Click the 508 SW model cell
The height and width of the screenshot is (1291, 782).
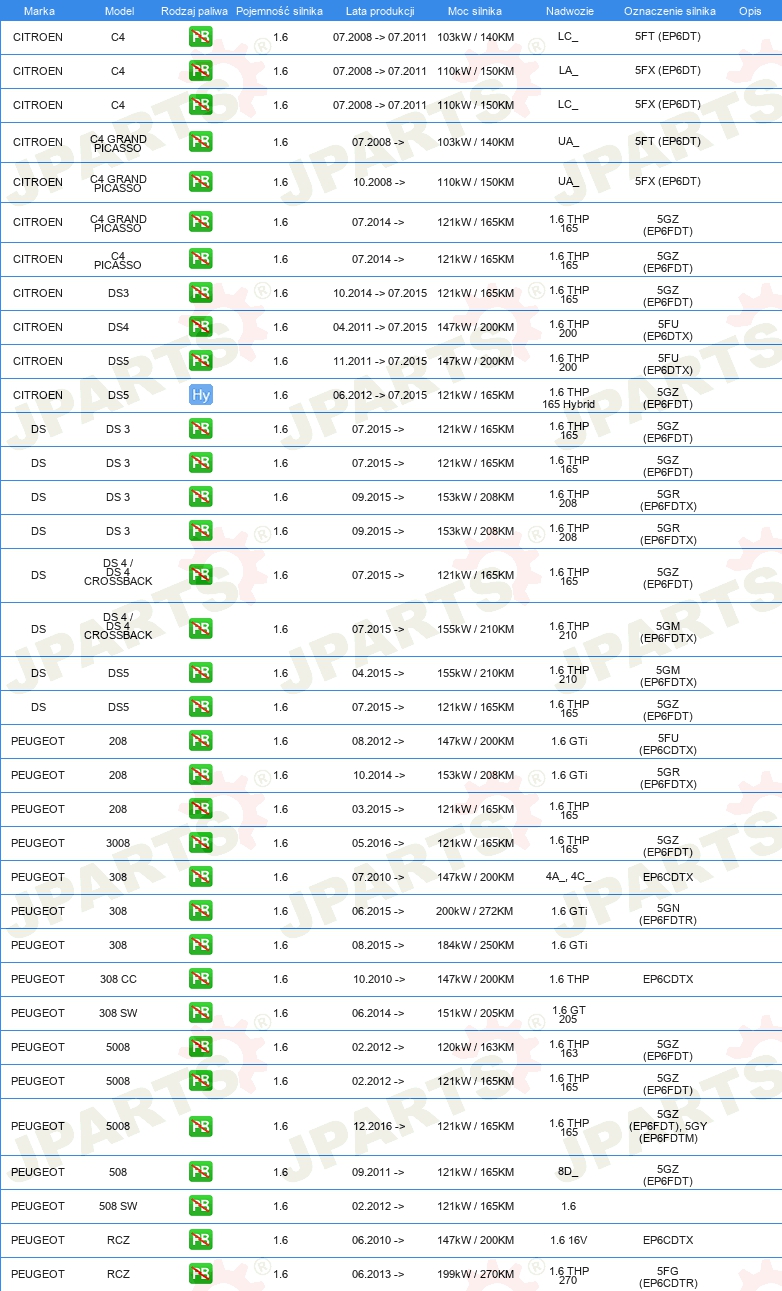[x=118, y=1206]
